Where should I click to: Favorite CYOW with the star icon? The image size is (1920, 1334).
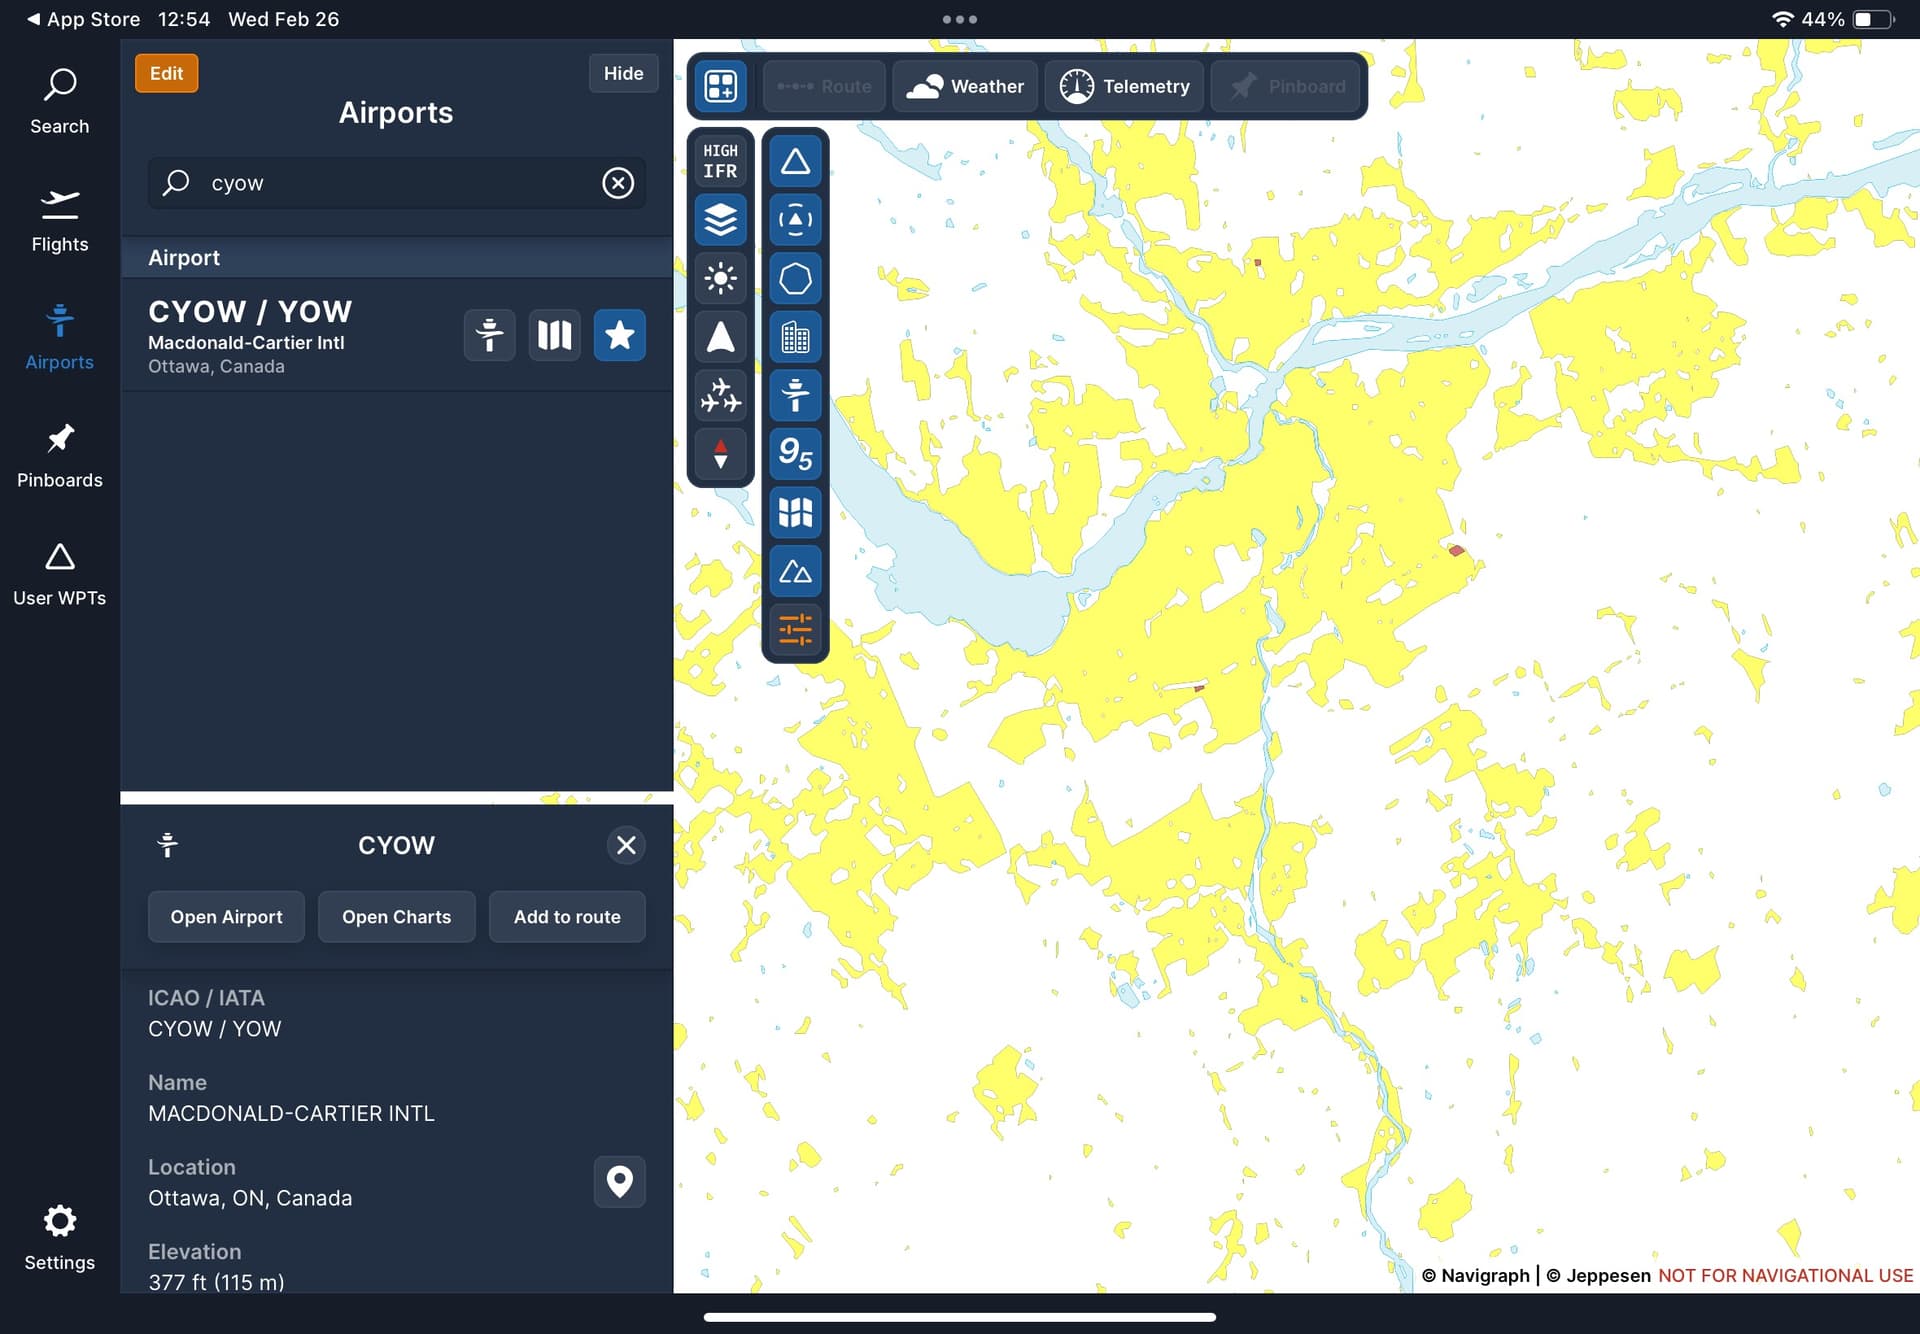(619, 335)
